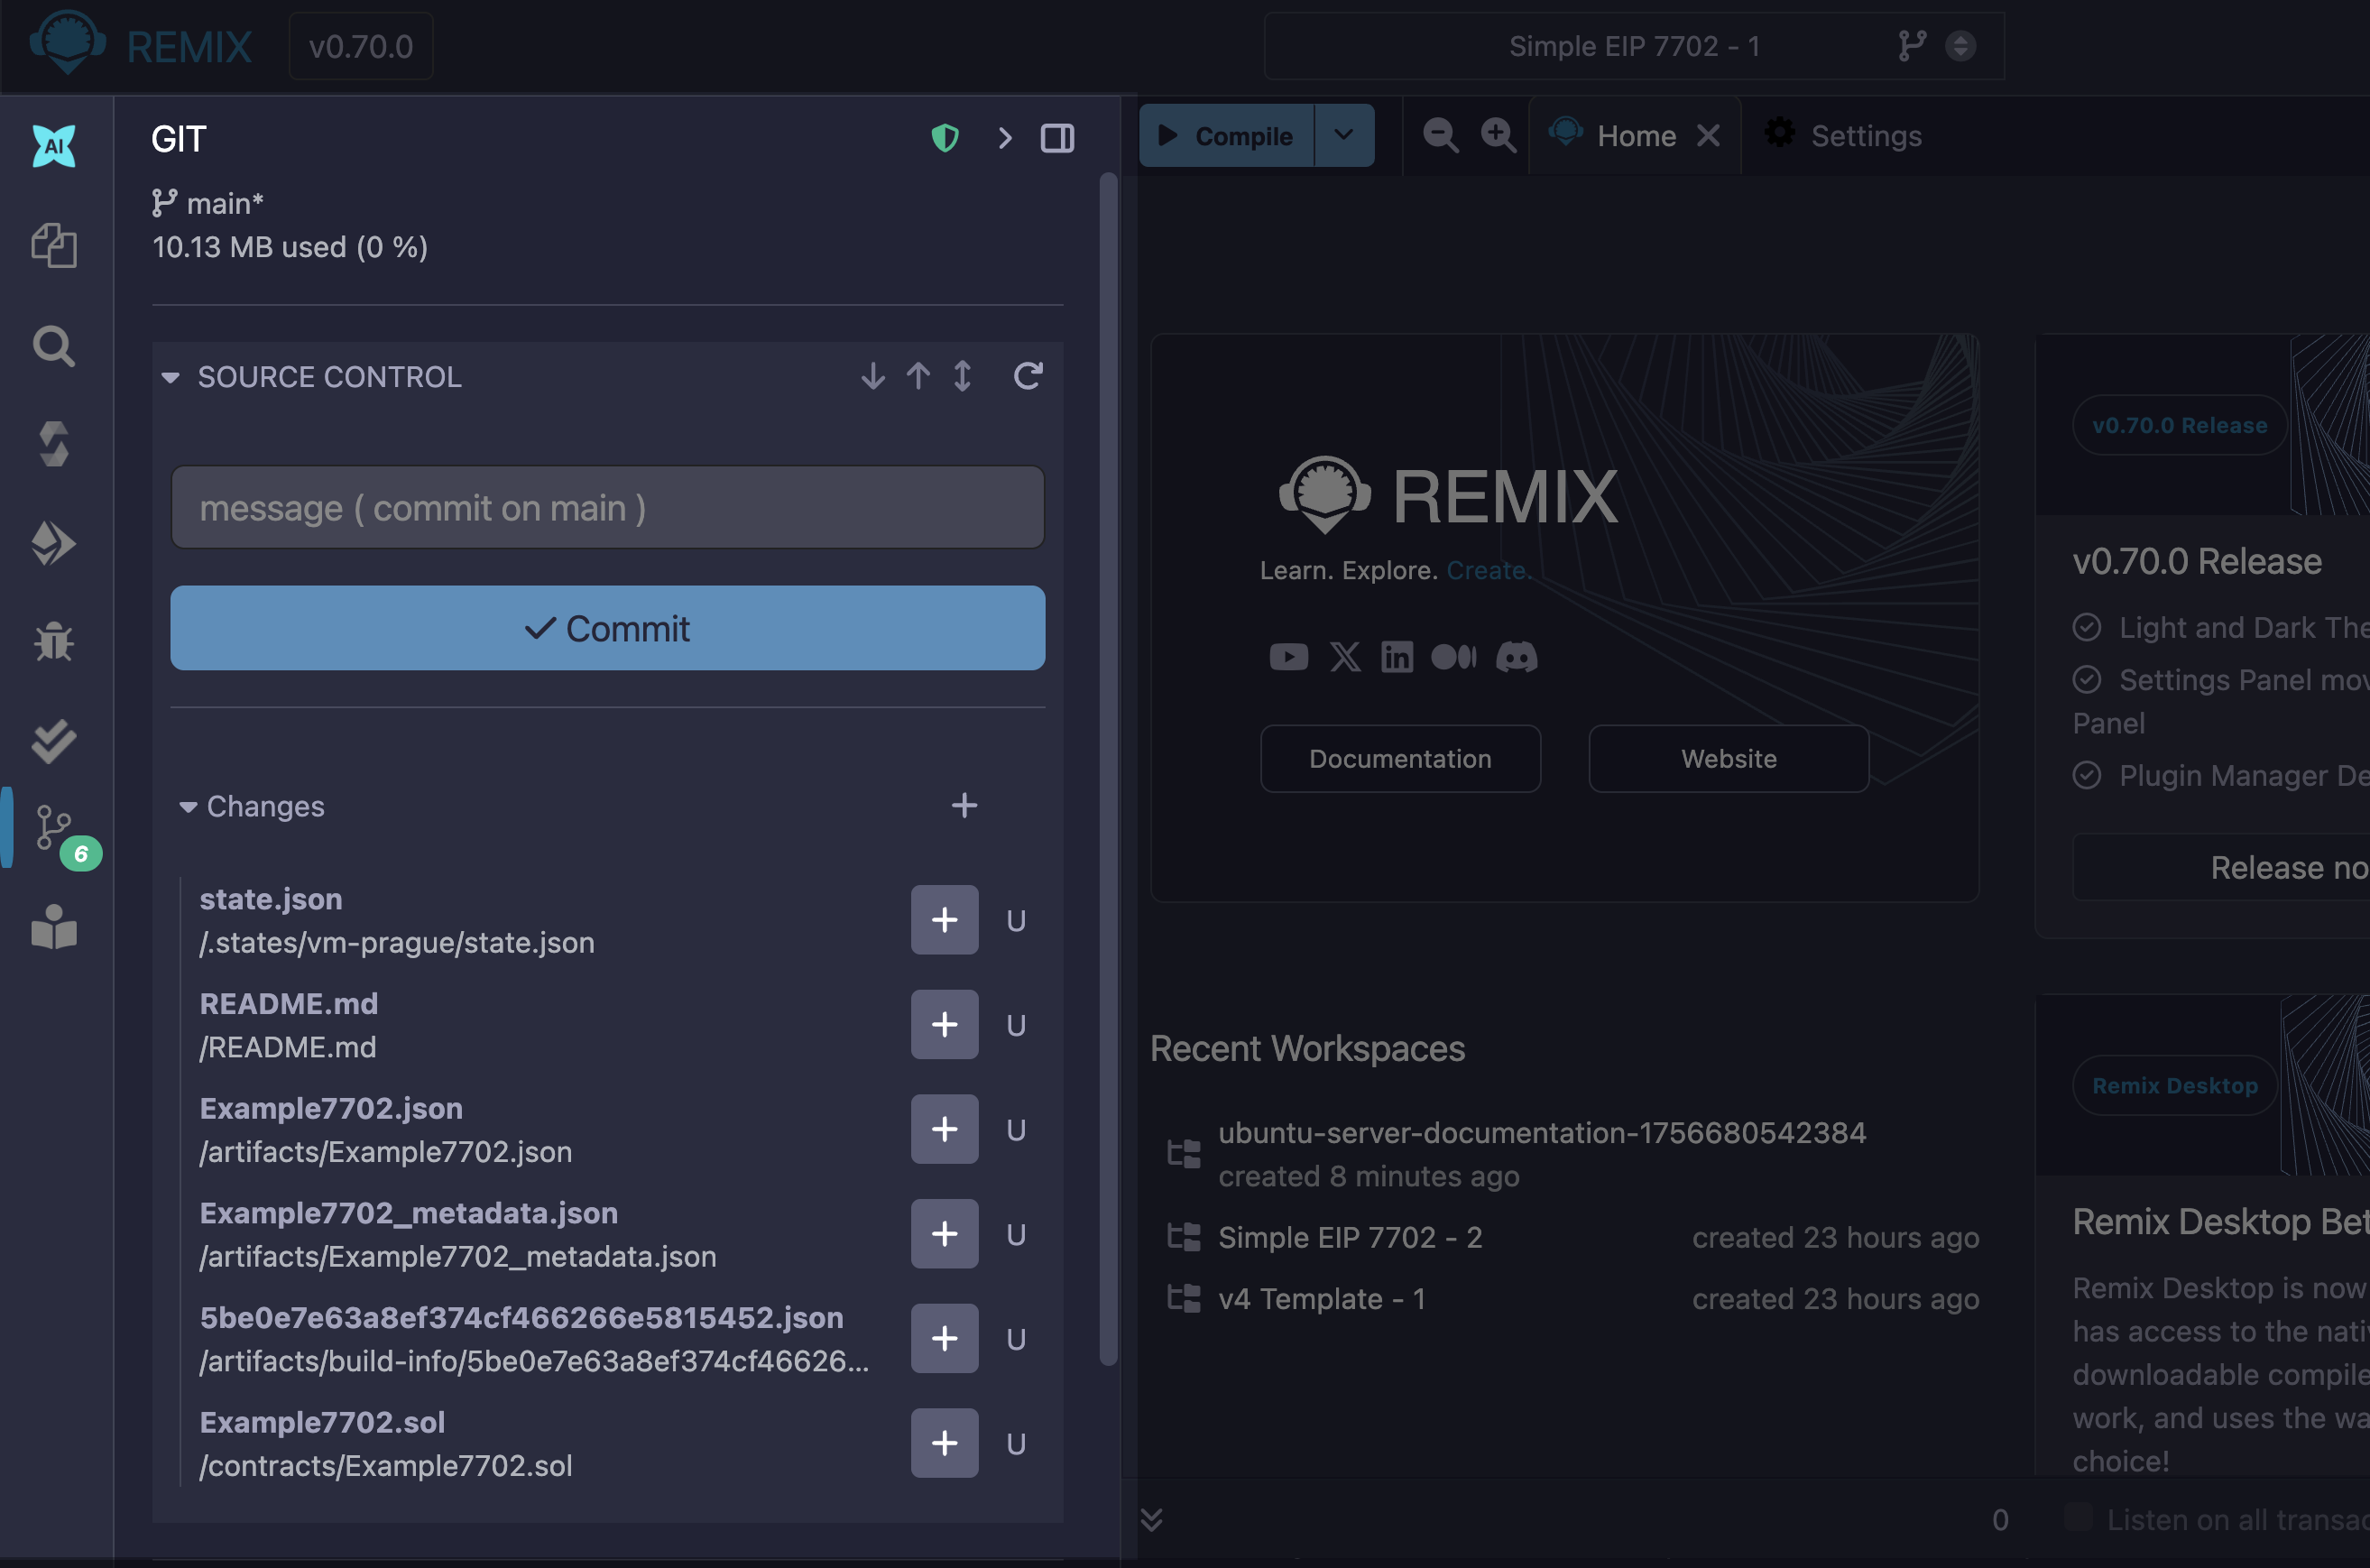
Task: Toggle Listen on all transactions checkbox
Action: 2078,1518
